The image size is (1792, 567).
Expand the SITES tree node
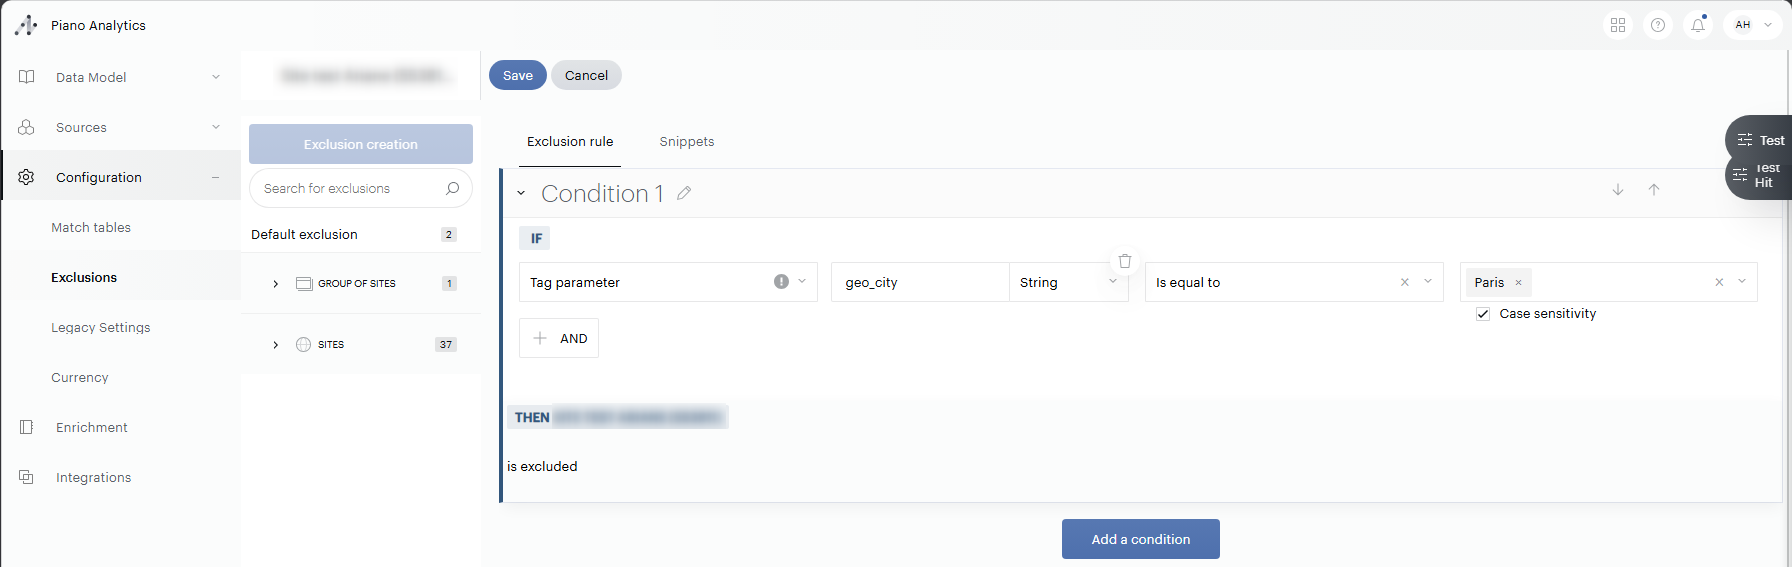tap(276, 345)
